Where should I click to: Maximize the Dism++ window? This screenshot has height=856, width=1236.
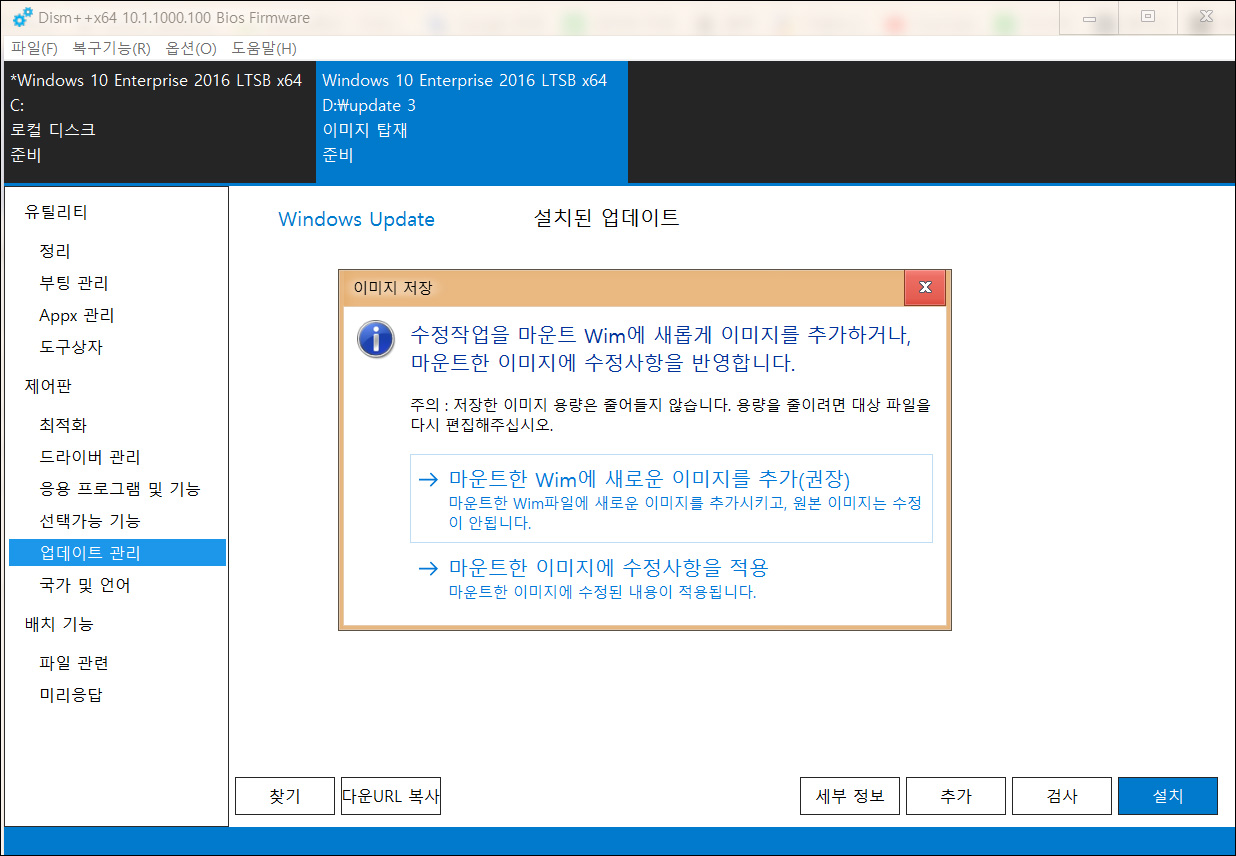[x=1147, y=17]
